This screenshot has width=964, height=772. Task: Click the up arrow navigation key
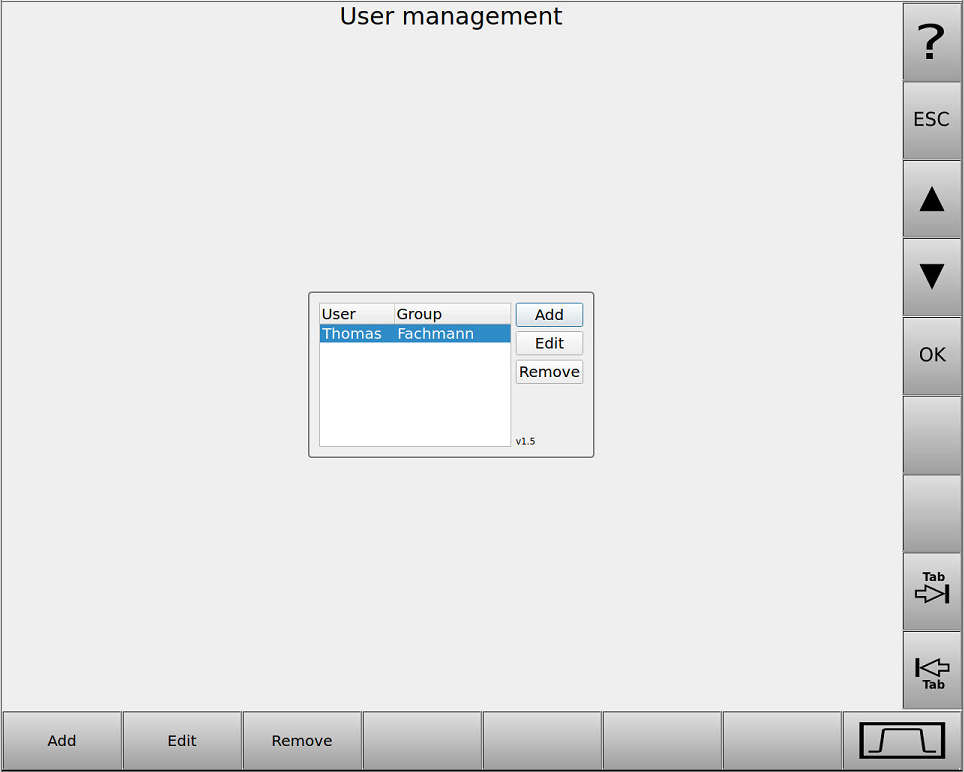(x=931, y=198)
